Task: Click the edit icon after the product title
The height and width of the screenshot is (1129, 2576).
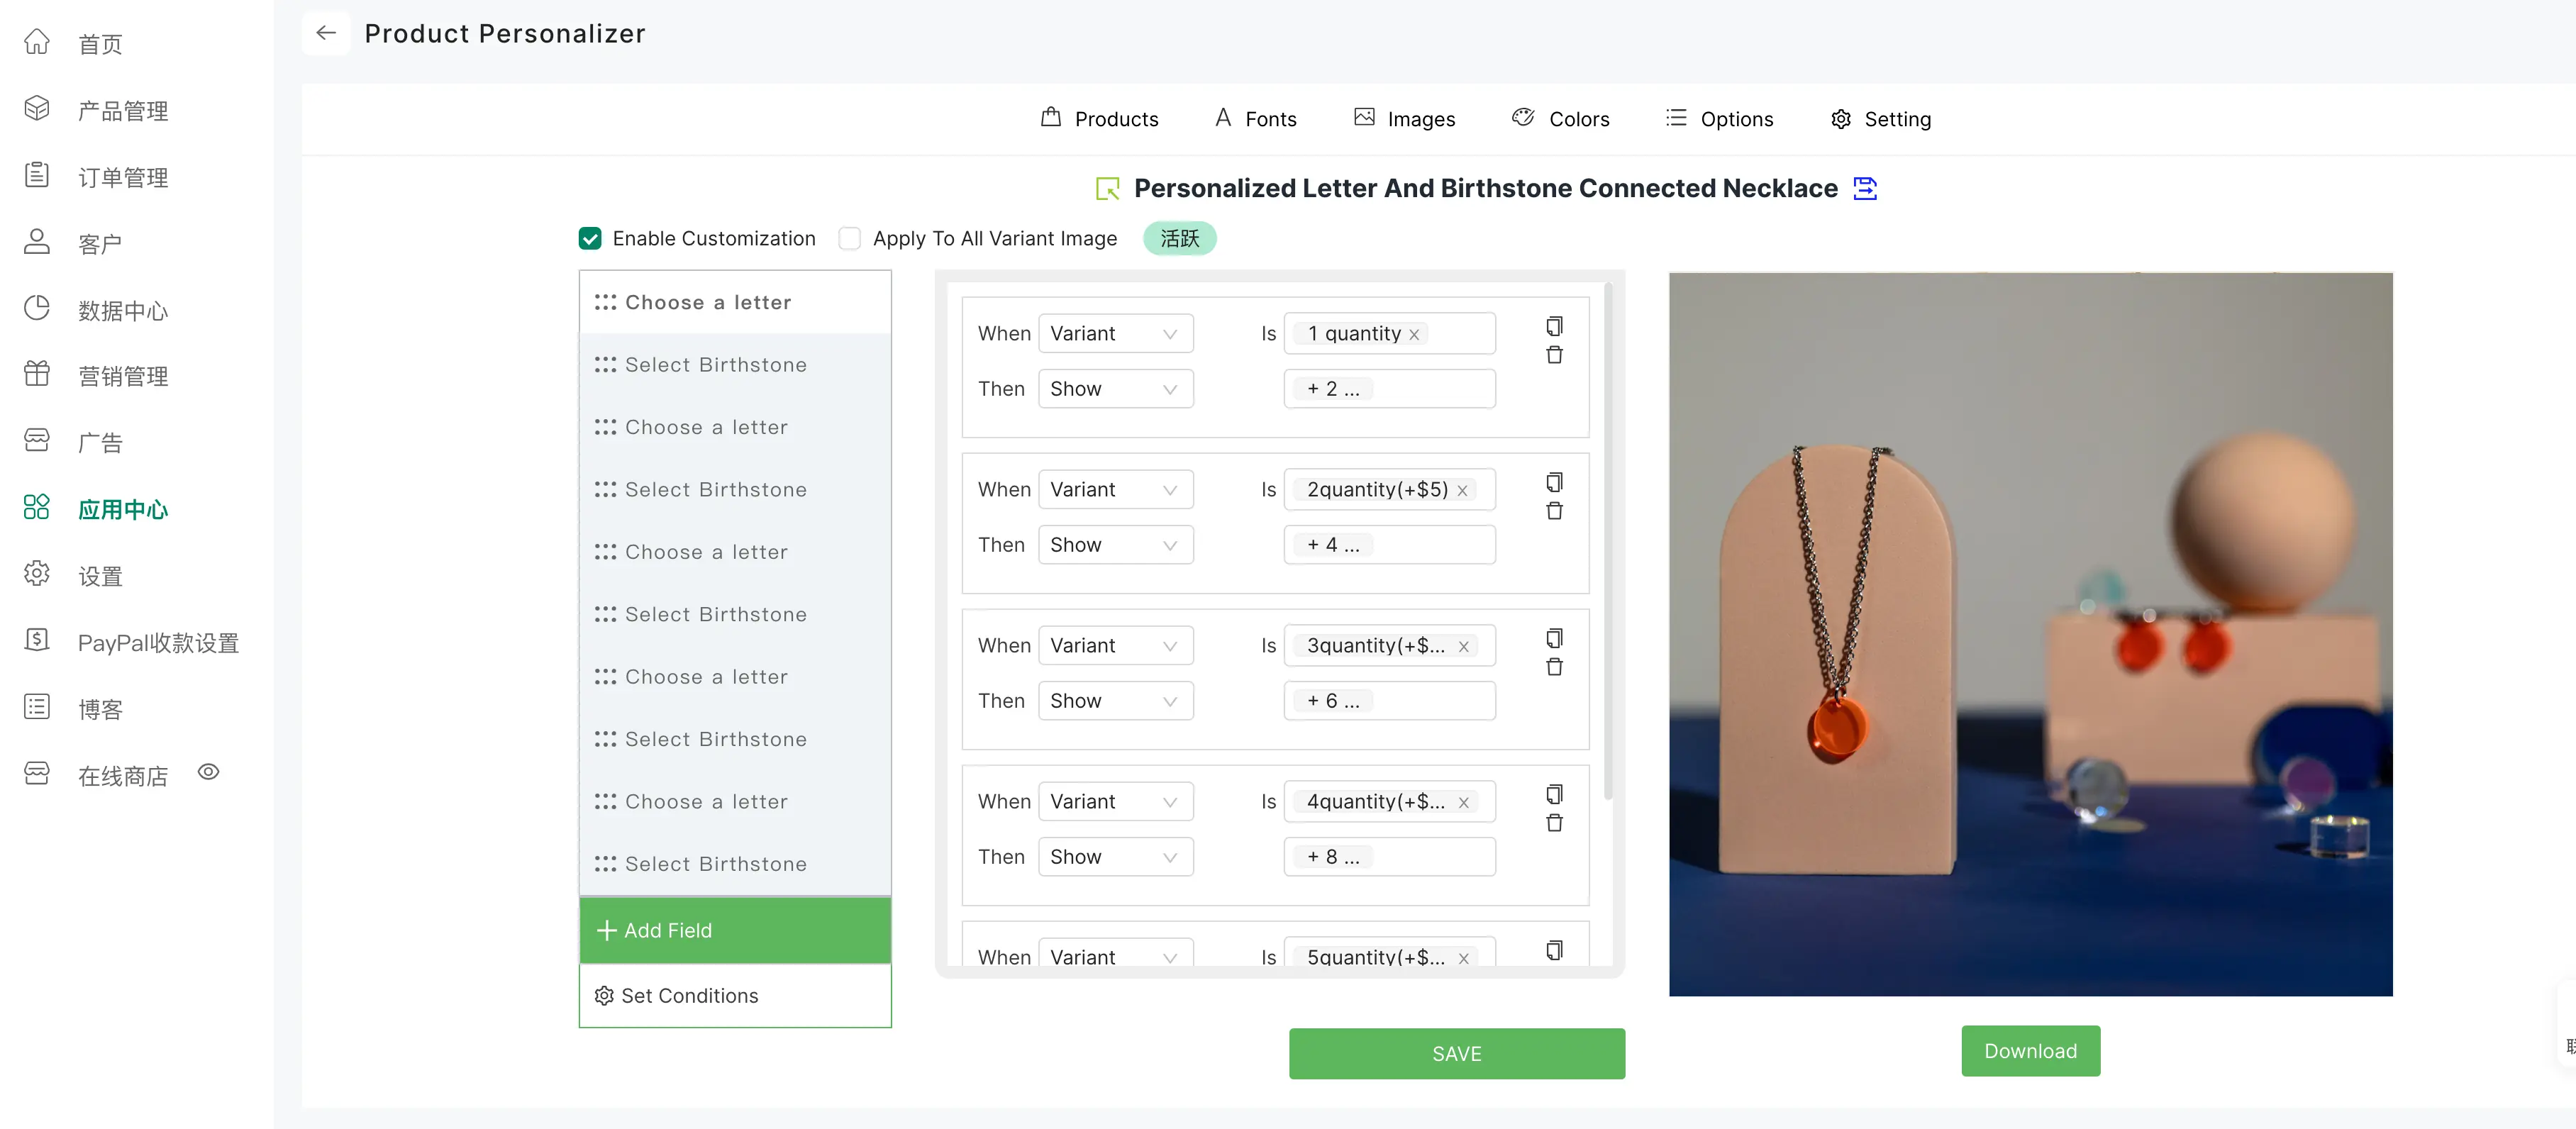Action: tap(1865, 188)
